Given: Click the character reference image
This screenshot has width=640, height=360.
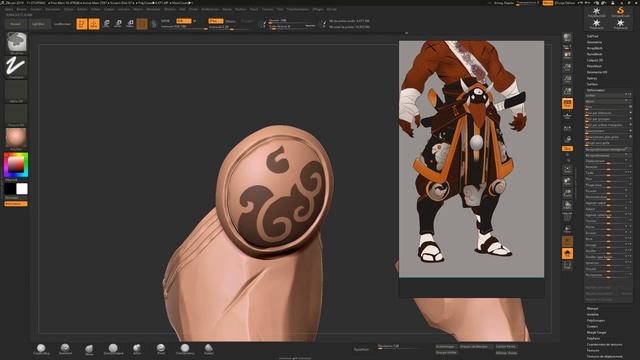Looking at the screenshot, I should coord(471,159).
